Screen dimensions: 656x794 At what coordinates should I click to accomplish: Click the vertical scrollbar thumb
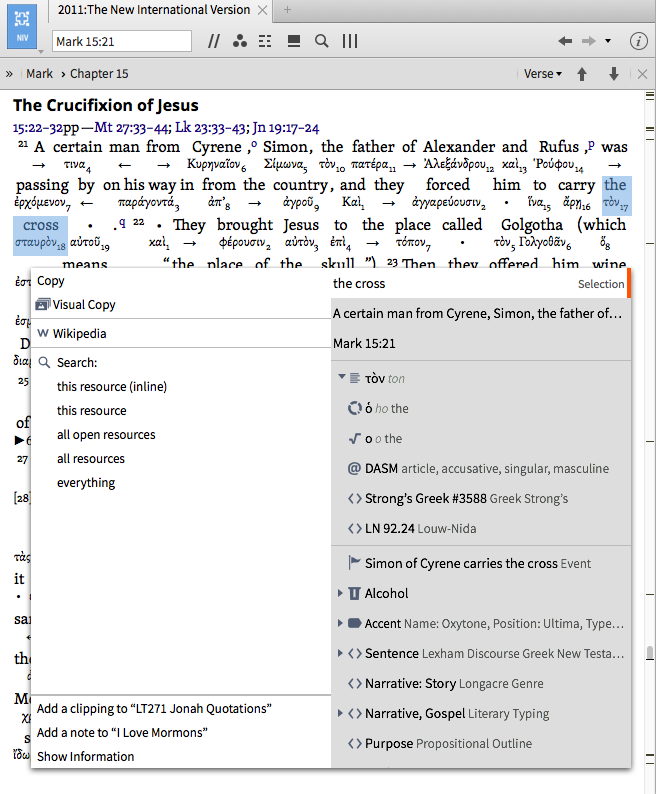coord(650,653)
